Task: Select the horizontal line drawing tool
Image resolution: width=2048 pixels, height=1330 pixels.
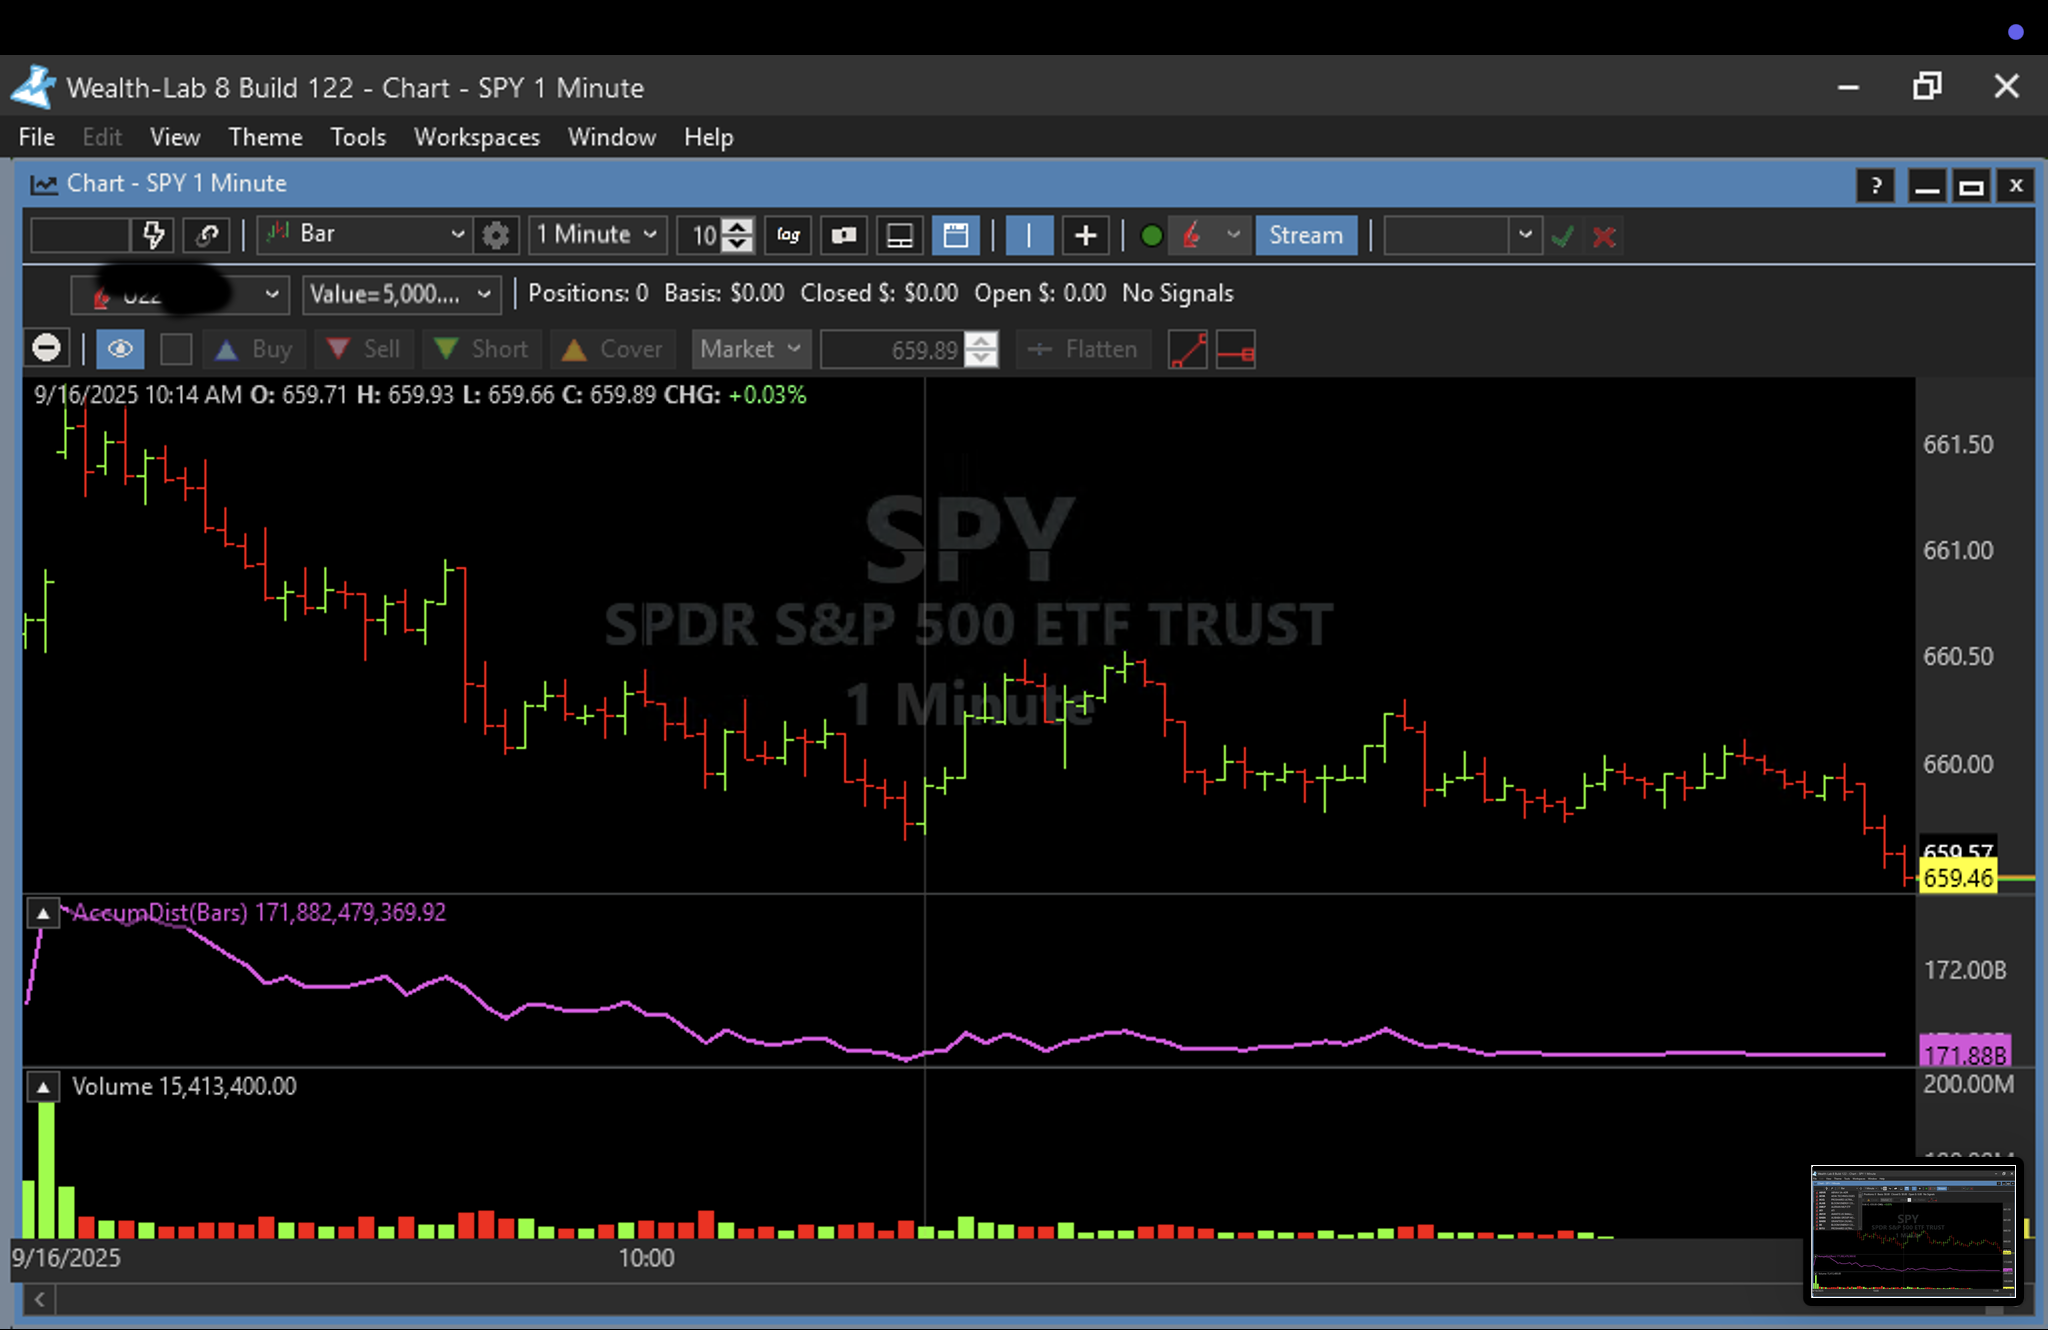Action: click(1235, 349)
